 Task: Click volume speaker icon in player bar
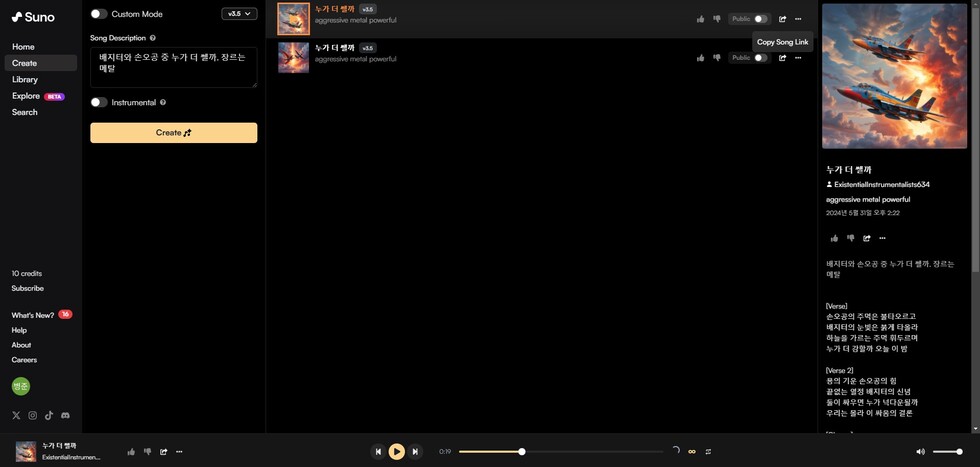921,452
